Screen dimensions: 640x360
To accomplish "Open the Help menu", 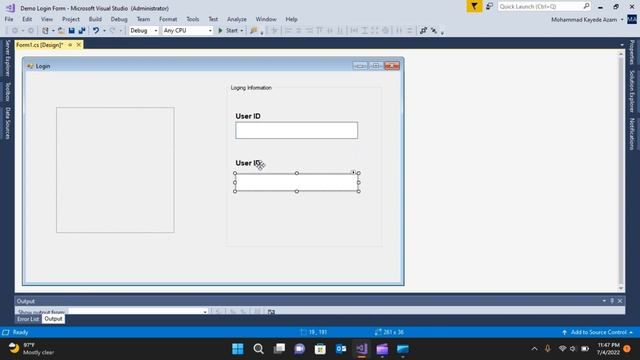I will 291,19.
